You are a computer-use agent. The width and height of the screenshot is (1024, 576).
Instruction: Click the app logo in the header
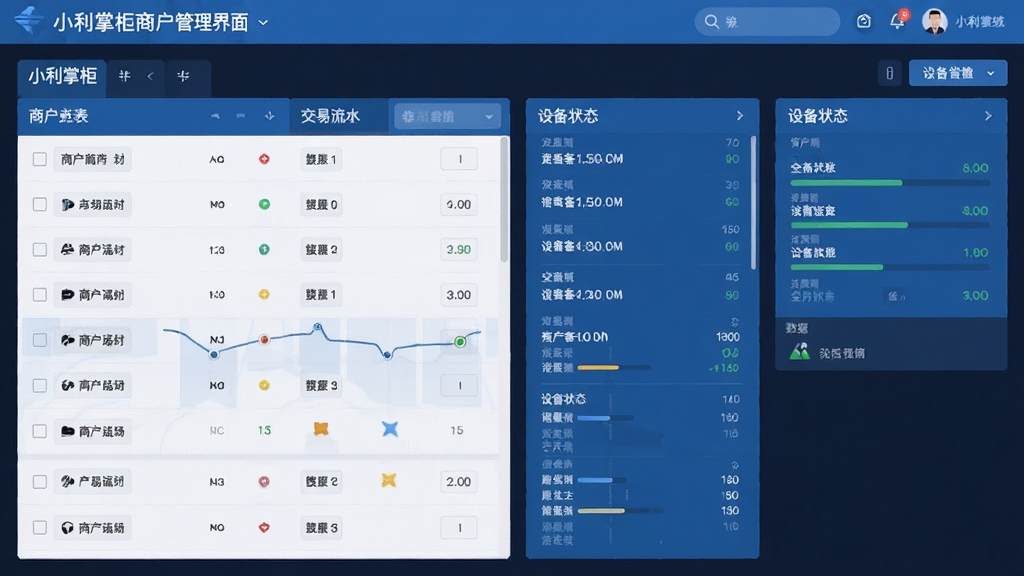click(28, 20)
